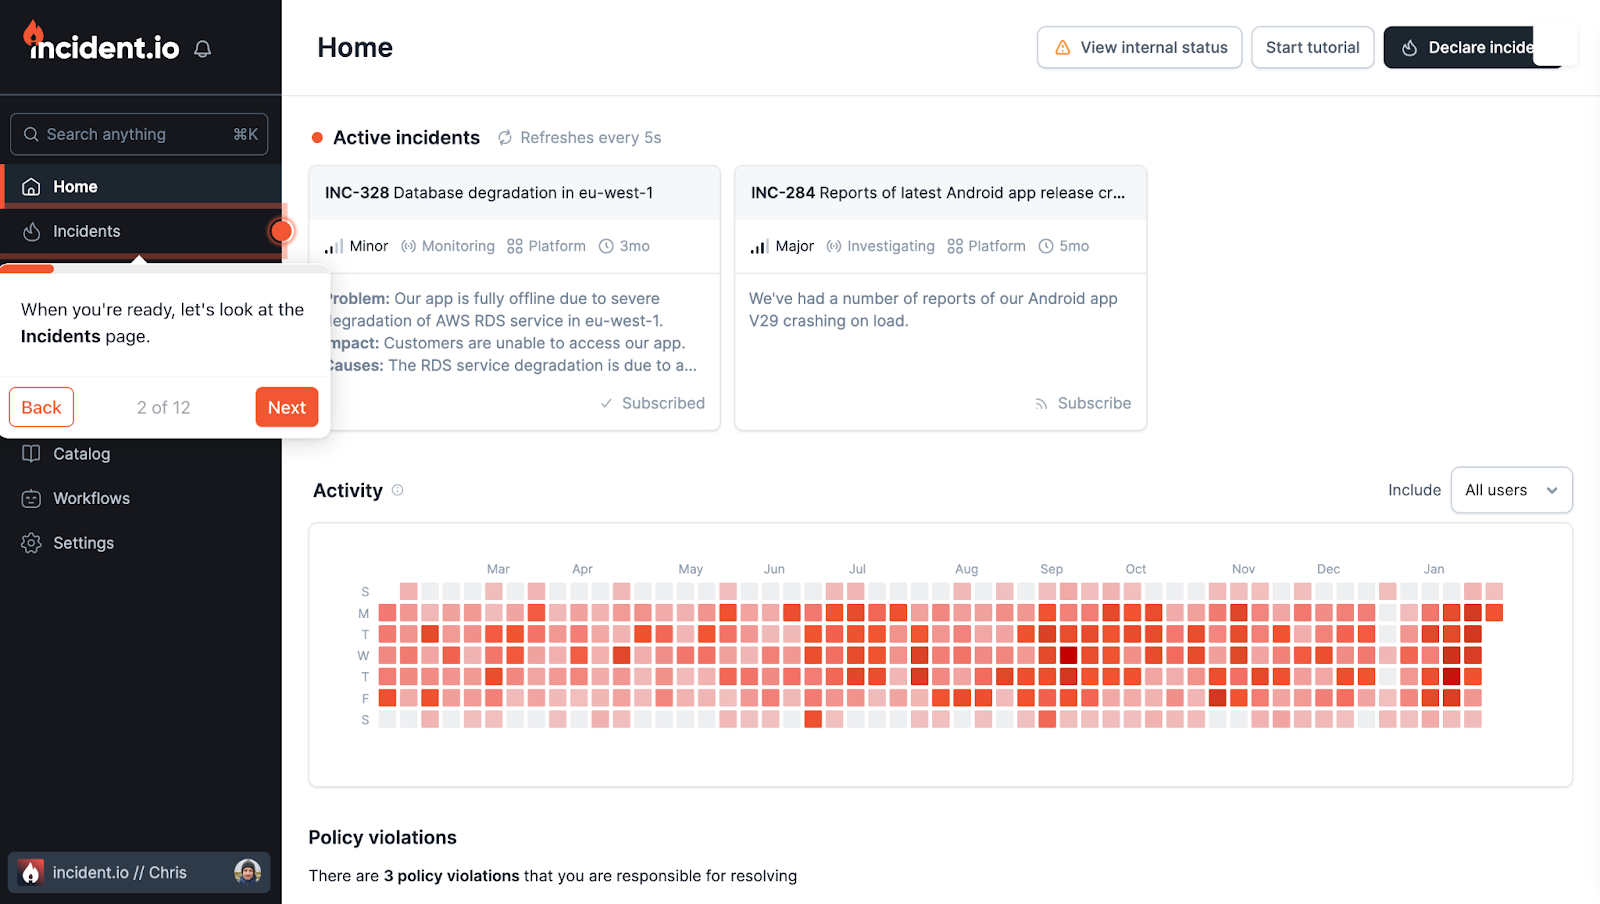Click the INC-284 description text about Android V29
This screenshot has height=904, width=1600.
click(x=933, y=310)
